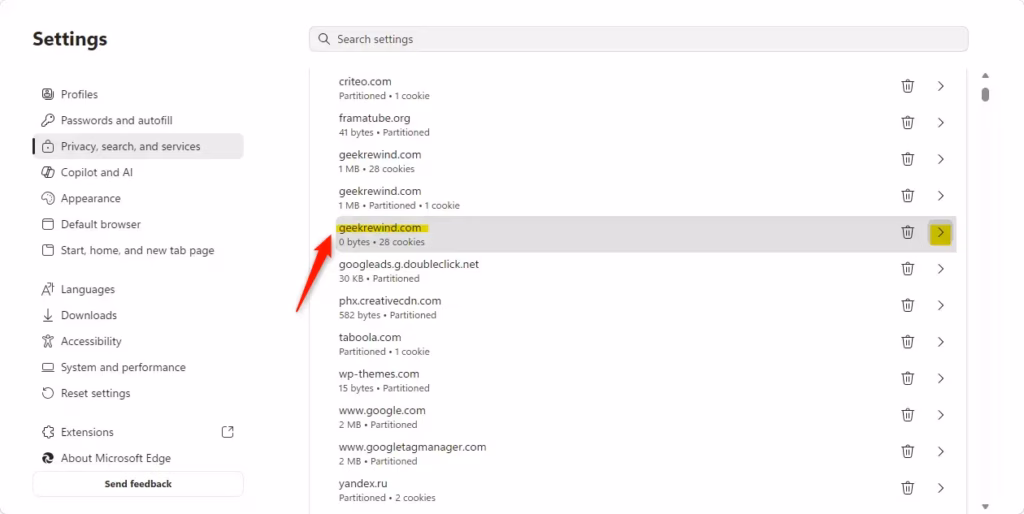Image resolution: width=1024 pixels, height=514 pixels.
Task: Click the Send feedback button
Action: 138,484
